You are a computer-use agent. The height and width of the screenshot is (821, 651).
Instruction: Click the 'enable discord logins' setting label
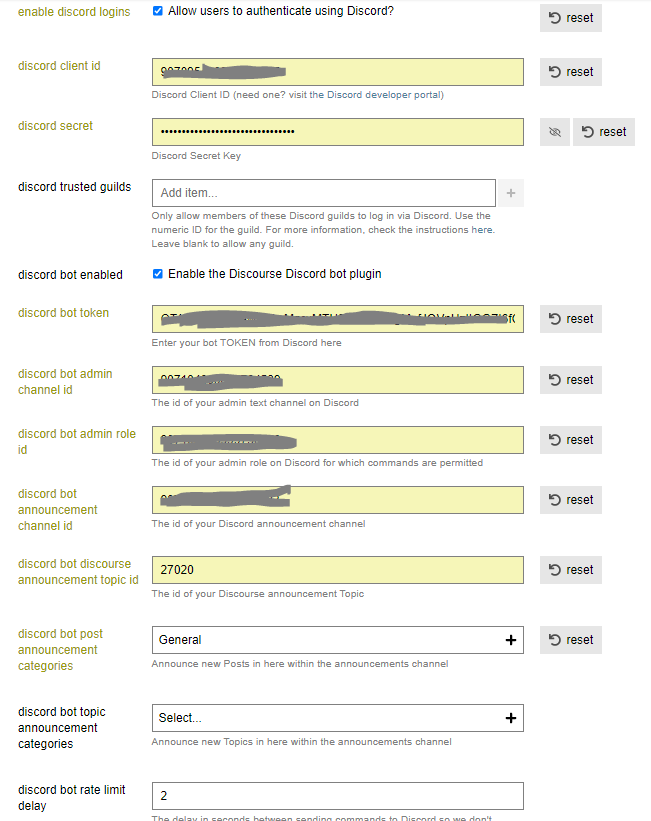click(74, 12)
